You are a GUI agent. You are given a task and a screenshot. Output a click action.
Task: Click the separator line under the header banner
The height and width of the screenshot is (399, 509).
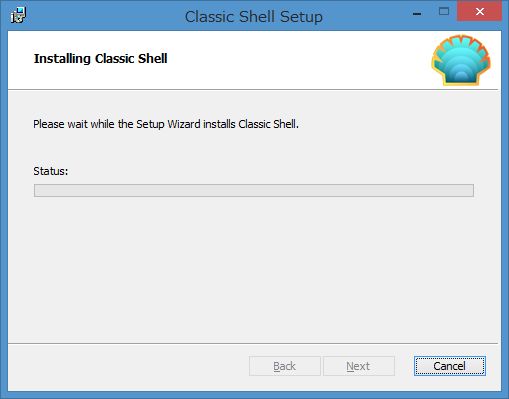click(x=253, y=89)
